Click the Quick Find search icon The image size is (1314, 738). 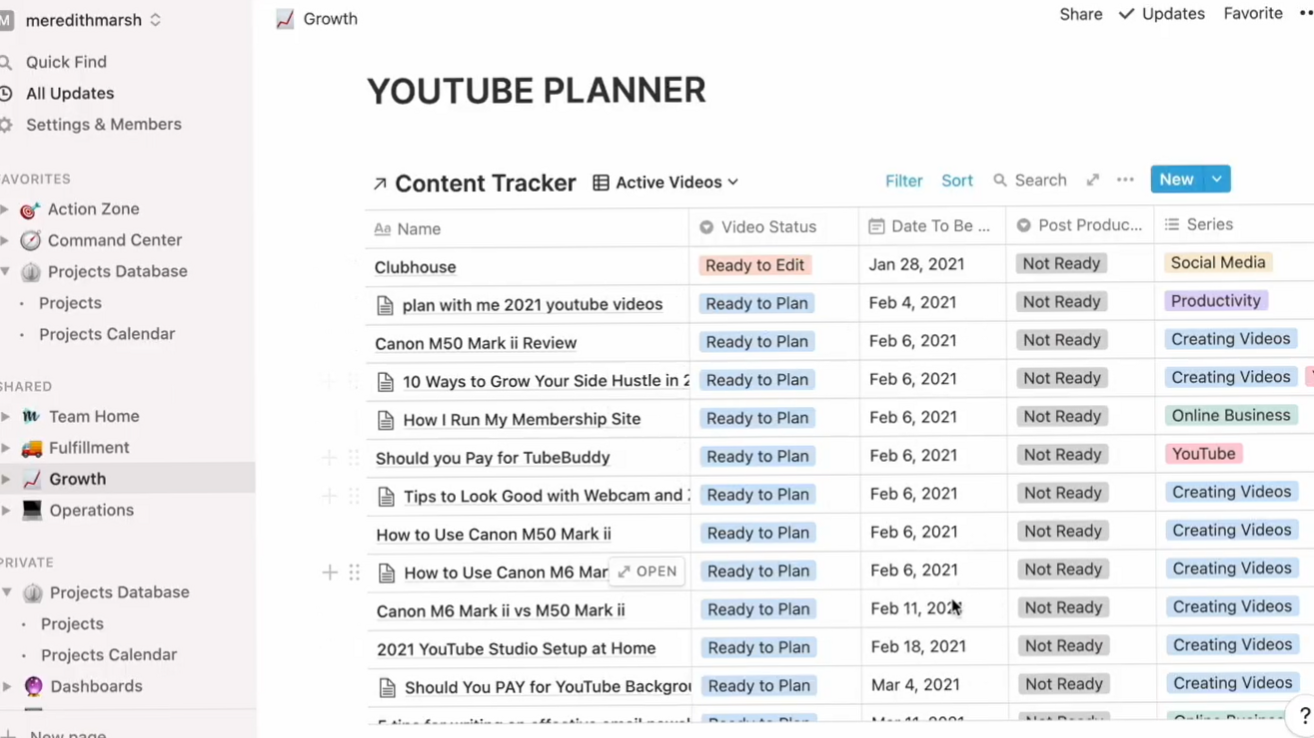click(x=8, y=61)
